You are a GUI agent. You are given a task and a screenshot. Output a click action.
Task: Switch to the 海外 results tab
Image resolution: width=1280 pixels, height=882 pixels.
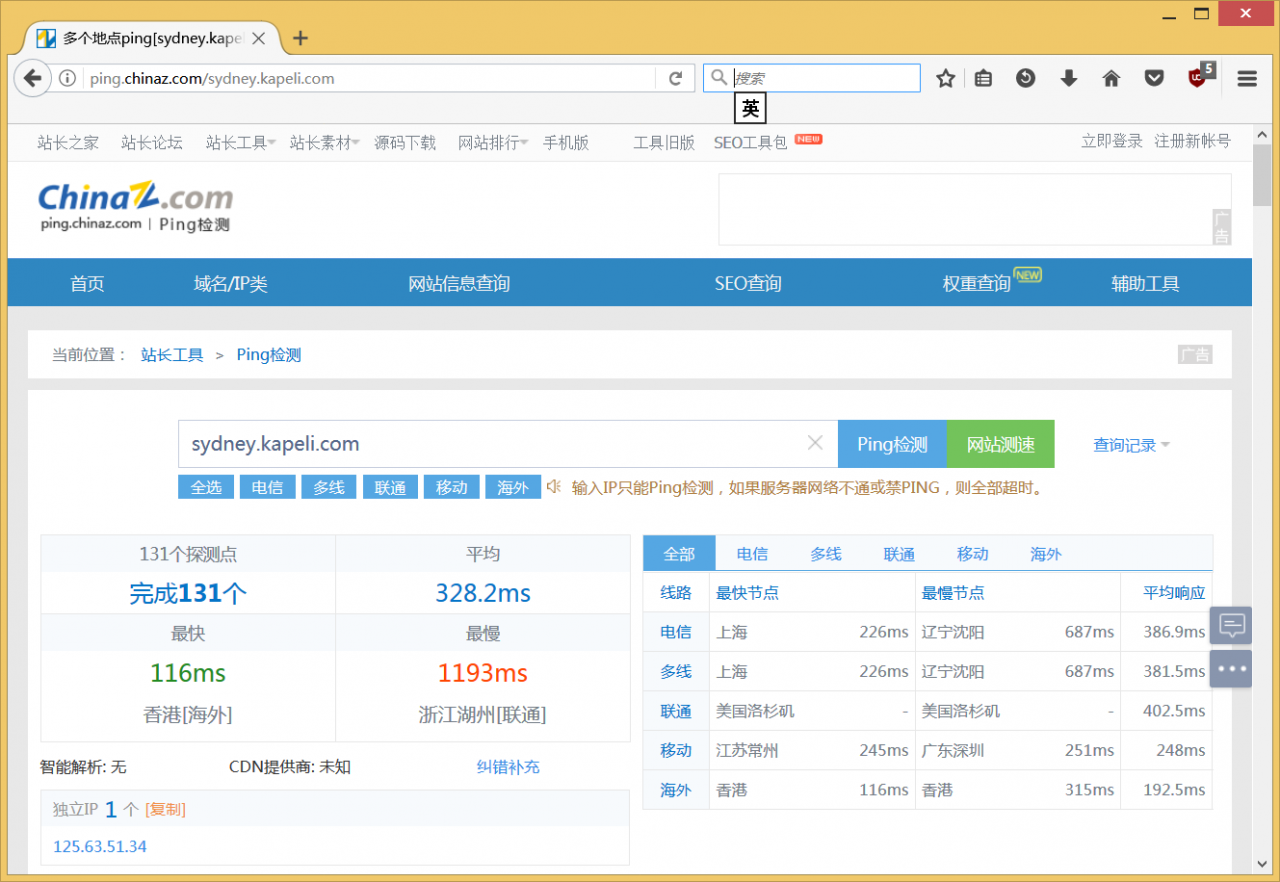[1045, 554]
